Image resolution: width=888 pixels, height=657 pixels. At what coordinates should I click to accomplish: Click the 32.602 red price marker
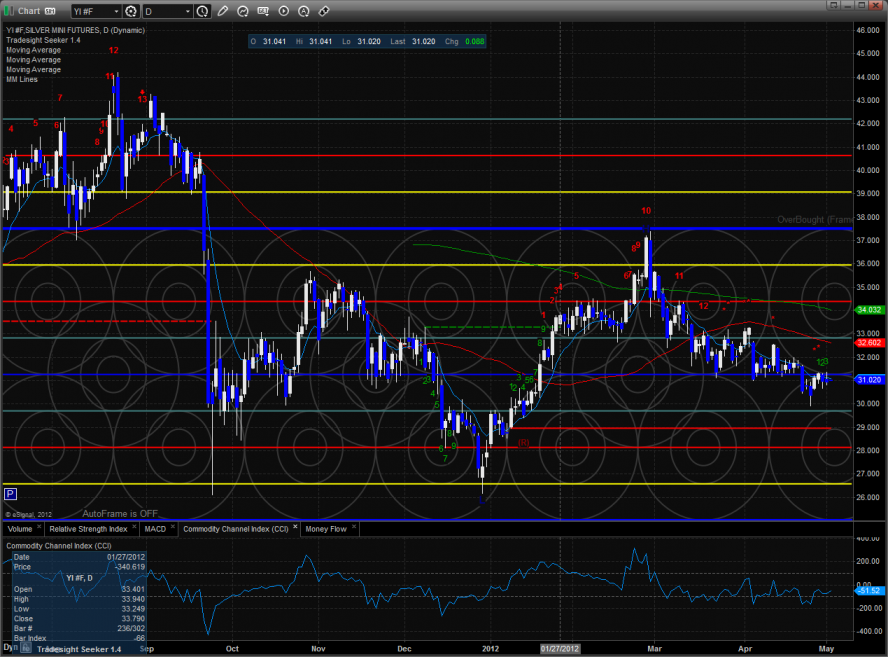tap(869, 343)
